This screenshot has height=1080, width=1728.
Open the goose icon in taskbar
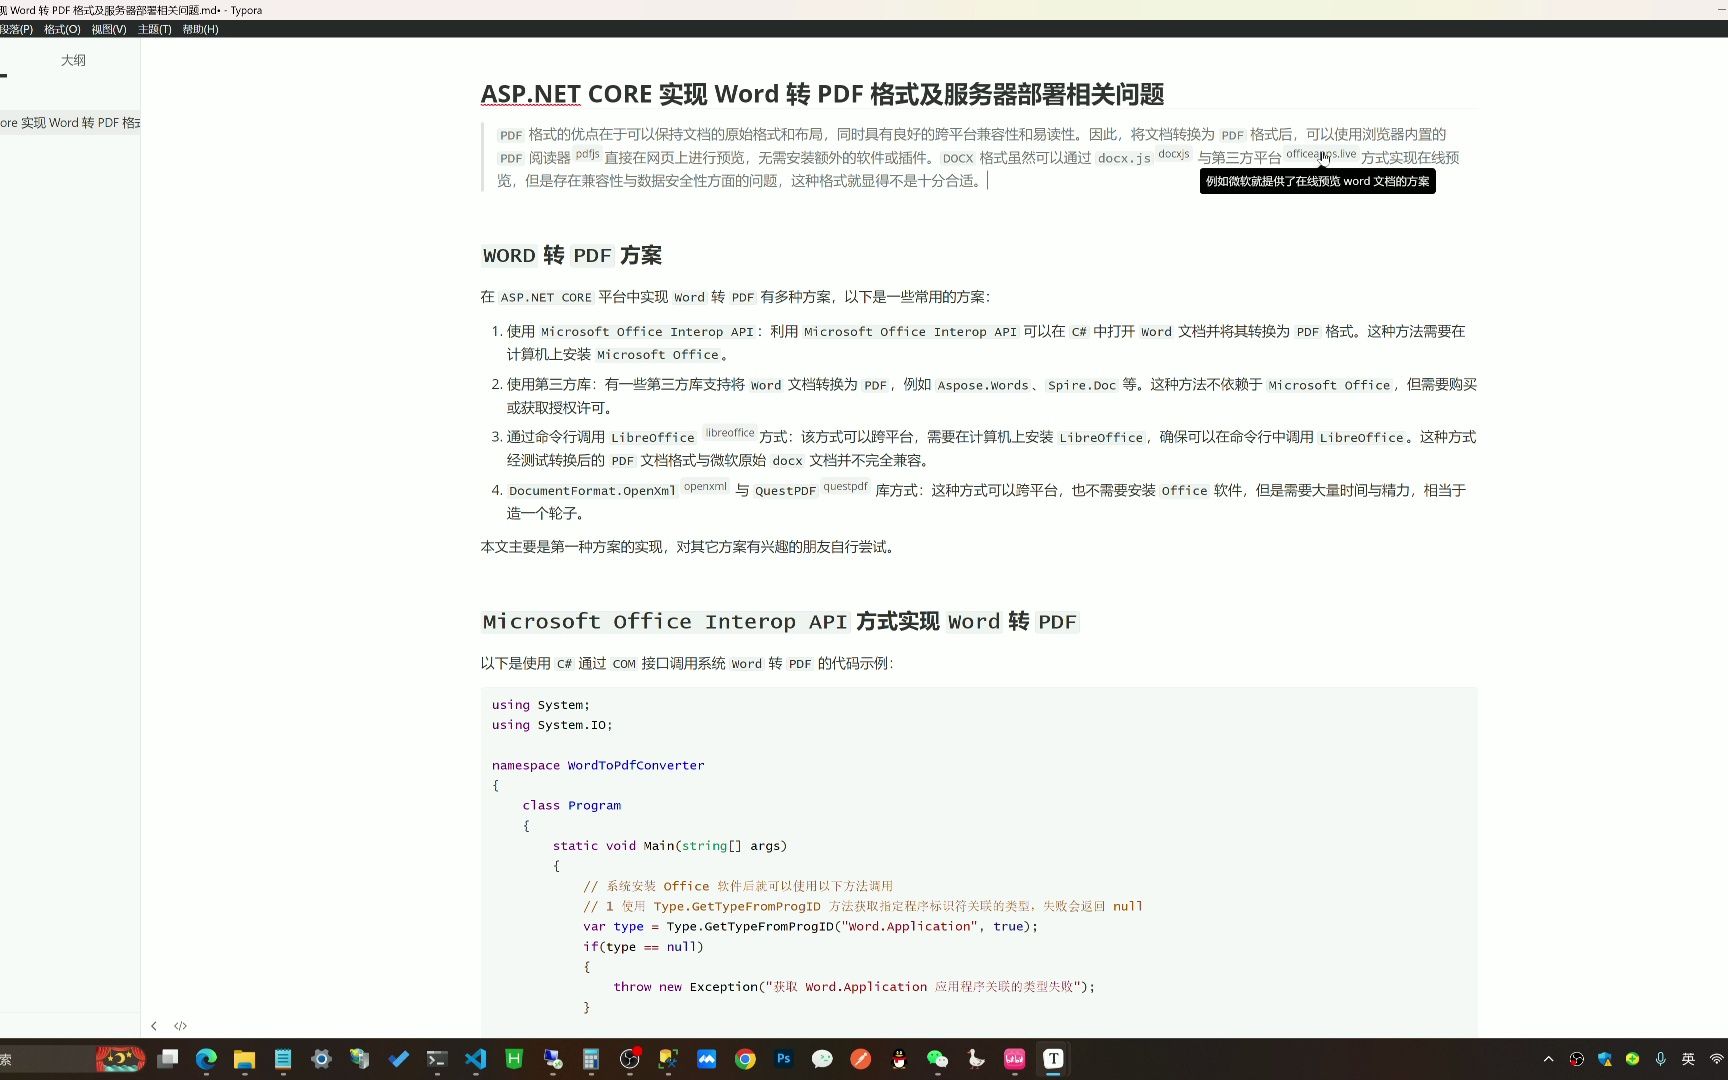click(x=976, y=1059)
